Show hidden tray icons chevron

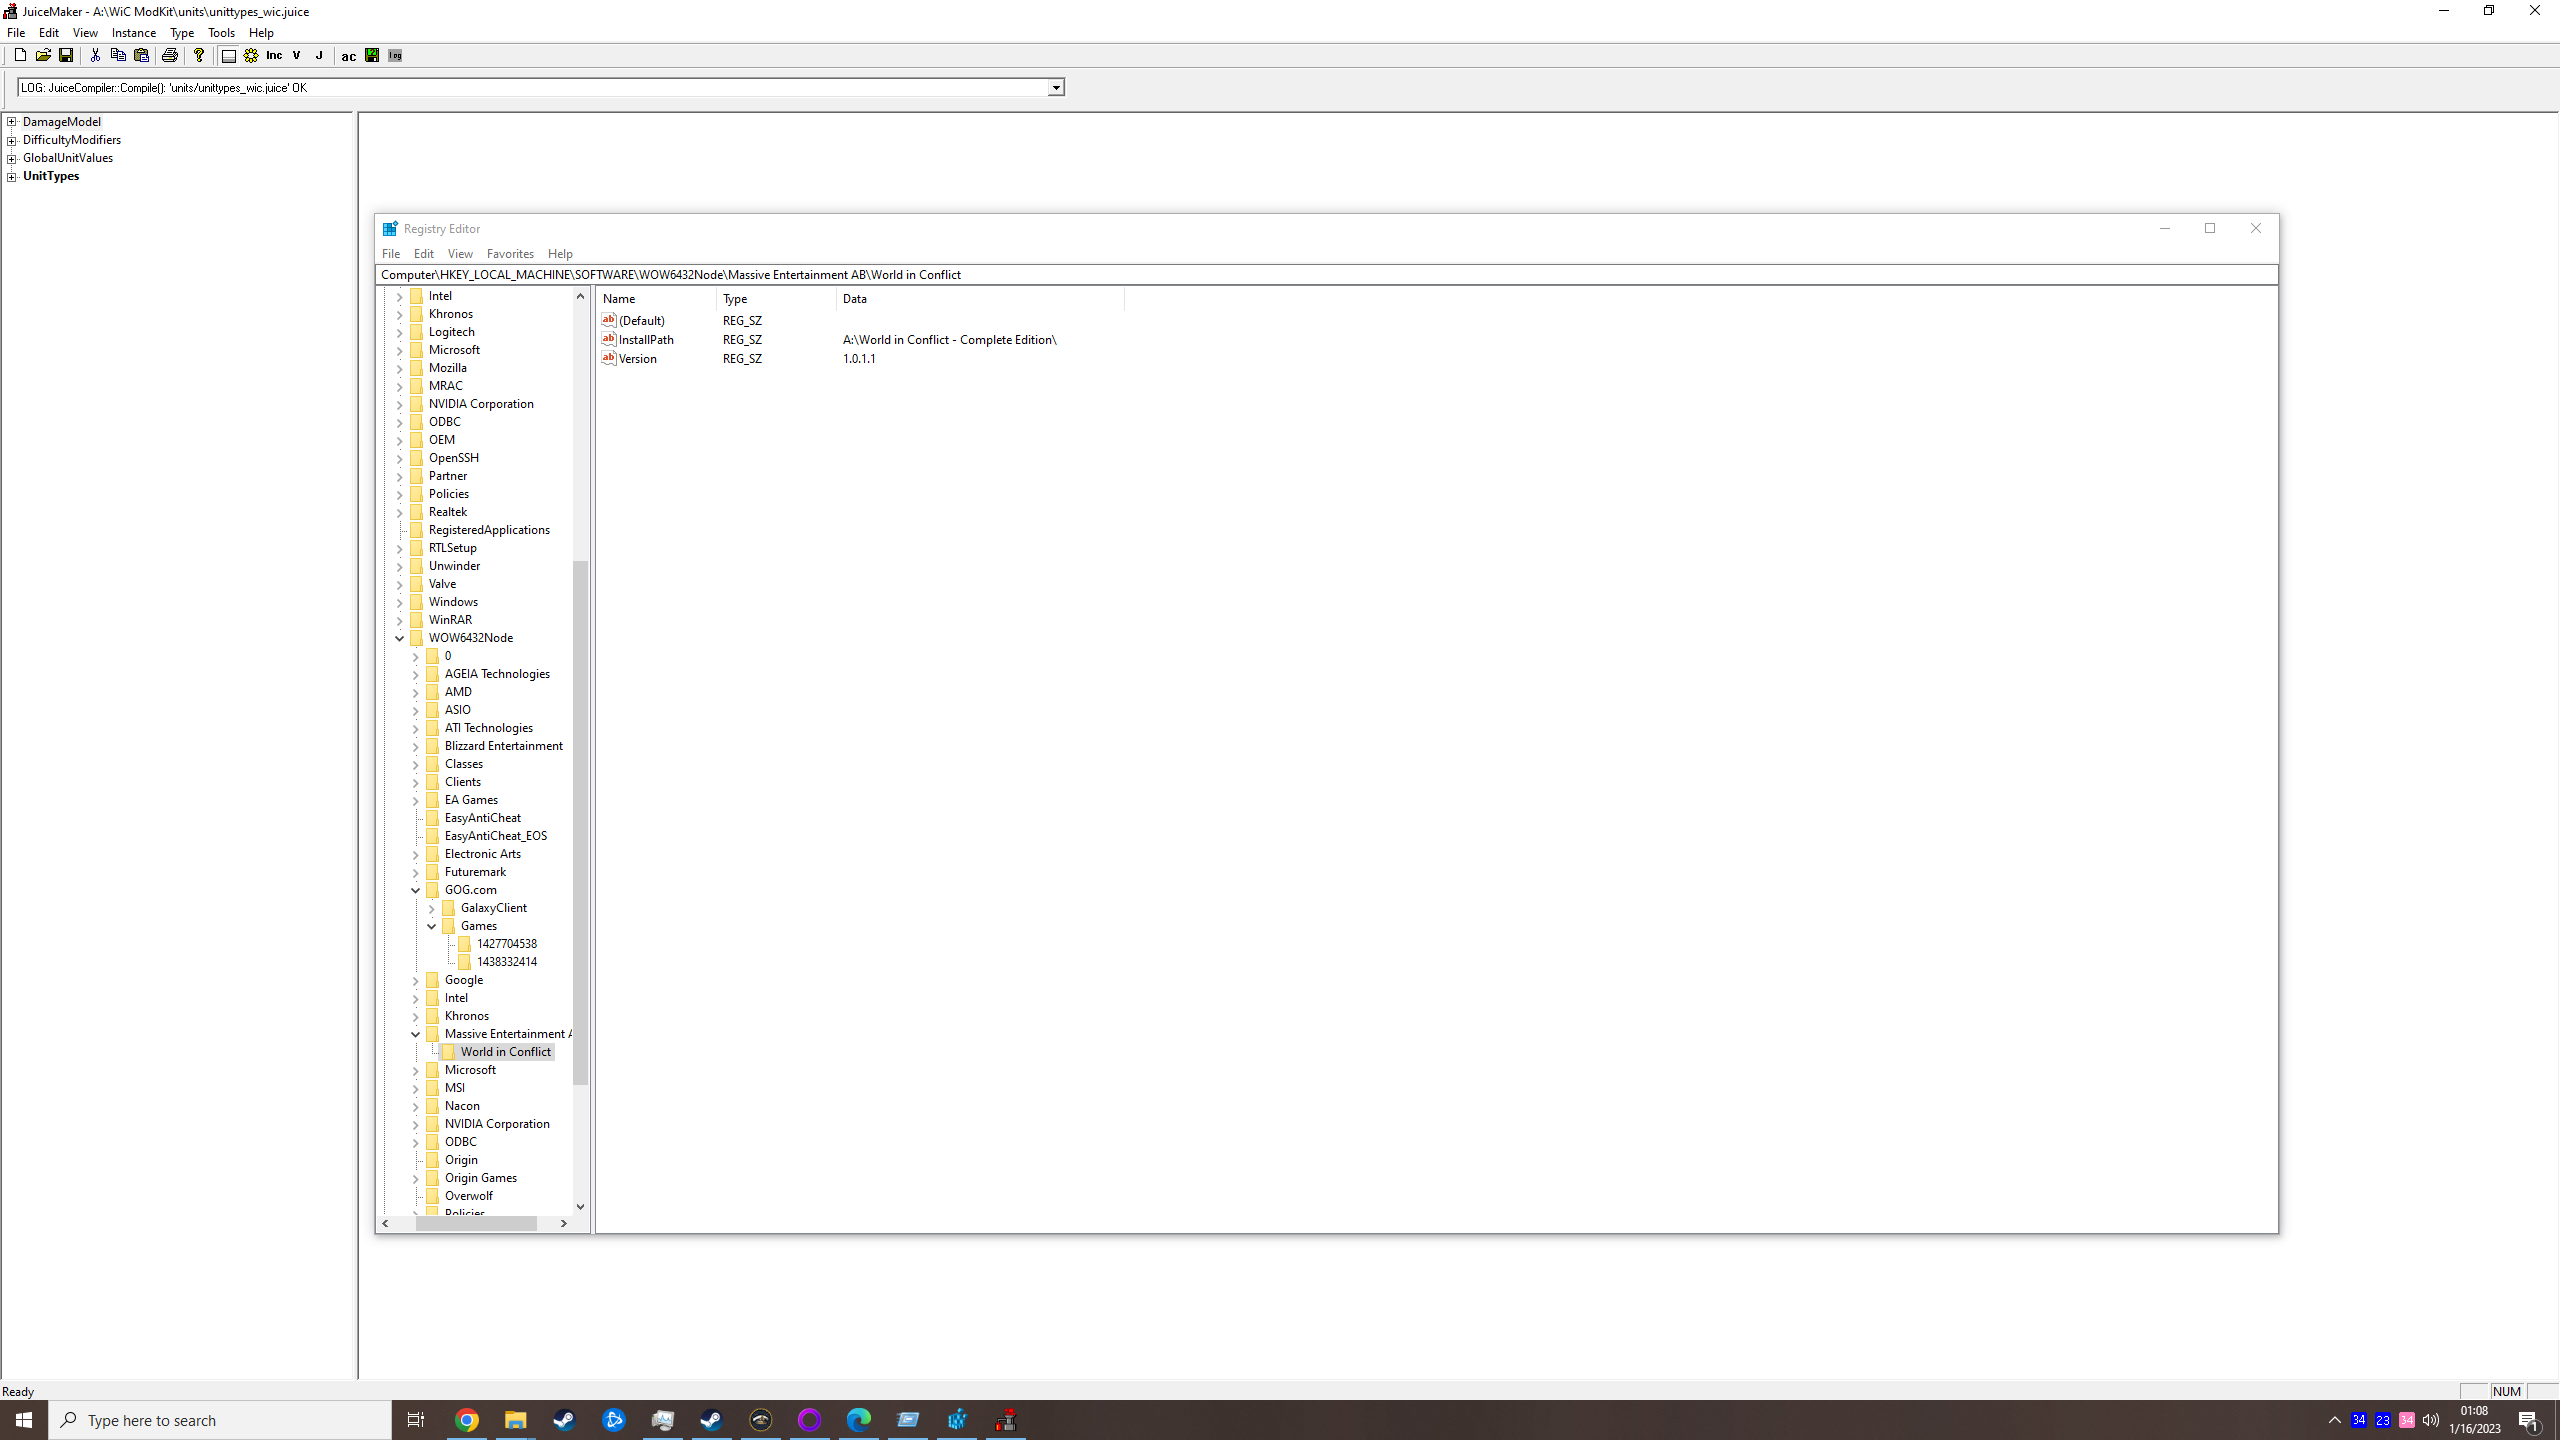coord(2335,1420)
